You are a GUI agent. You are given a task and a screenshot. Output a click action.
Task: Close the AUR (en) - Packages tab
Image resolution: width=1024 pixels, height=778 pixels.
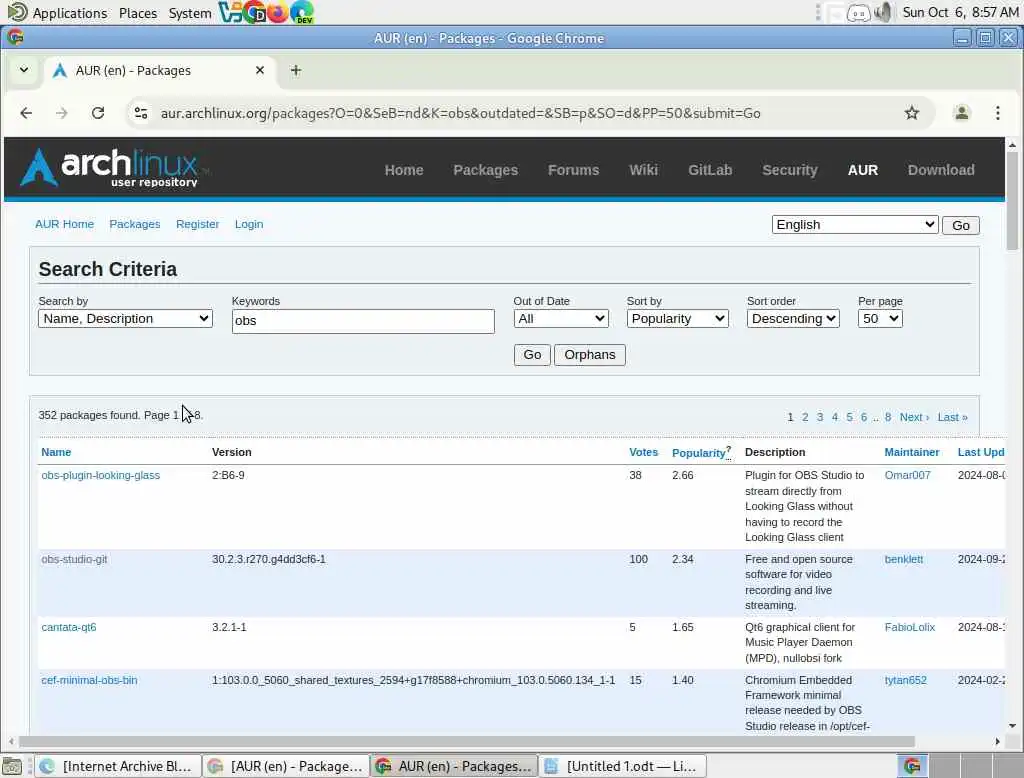click(x=260, y=70)
